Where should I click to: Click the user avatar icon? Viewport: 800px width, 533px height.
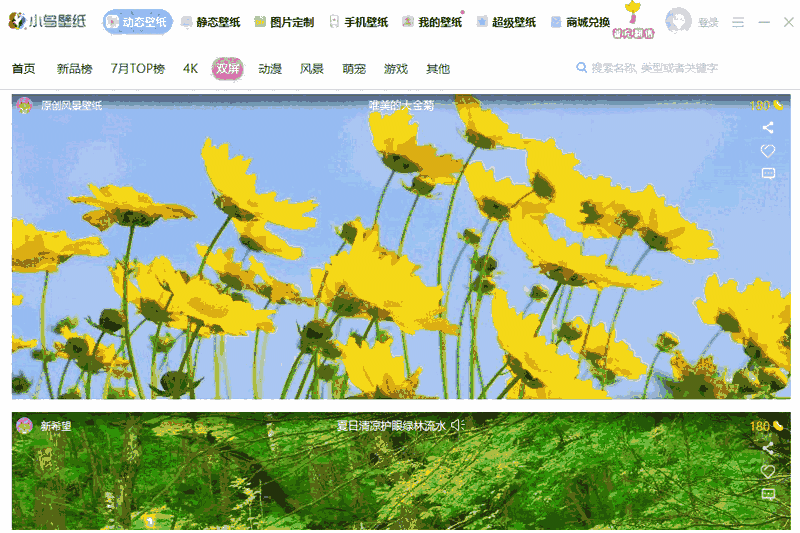(x=678, y=21)
